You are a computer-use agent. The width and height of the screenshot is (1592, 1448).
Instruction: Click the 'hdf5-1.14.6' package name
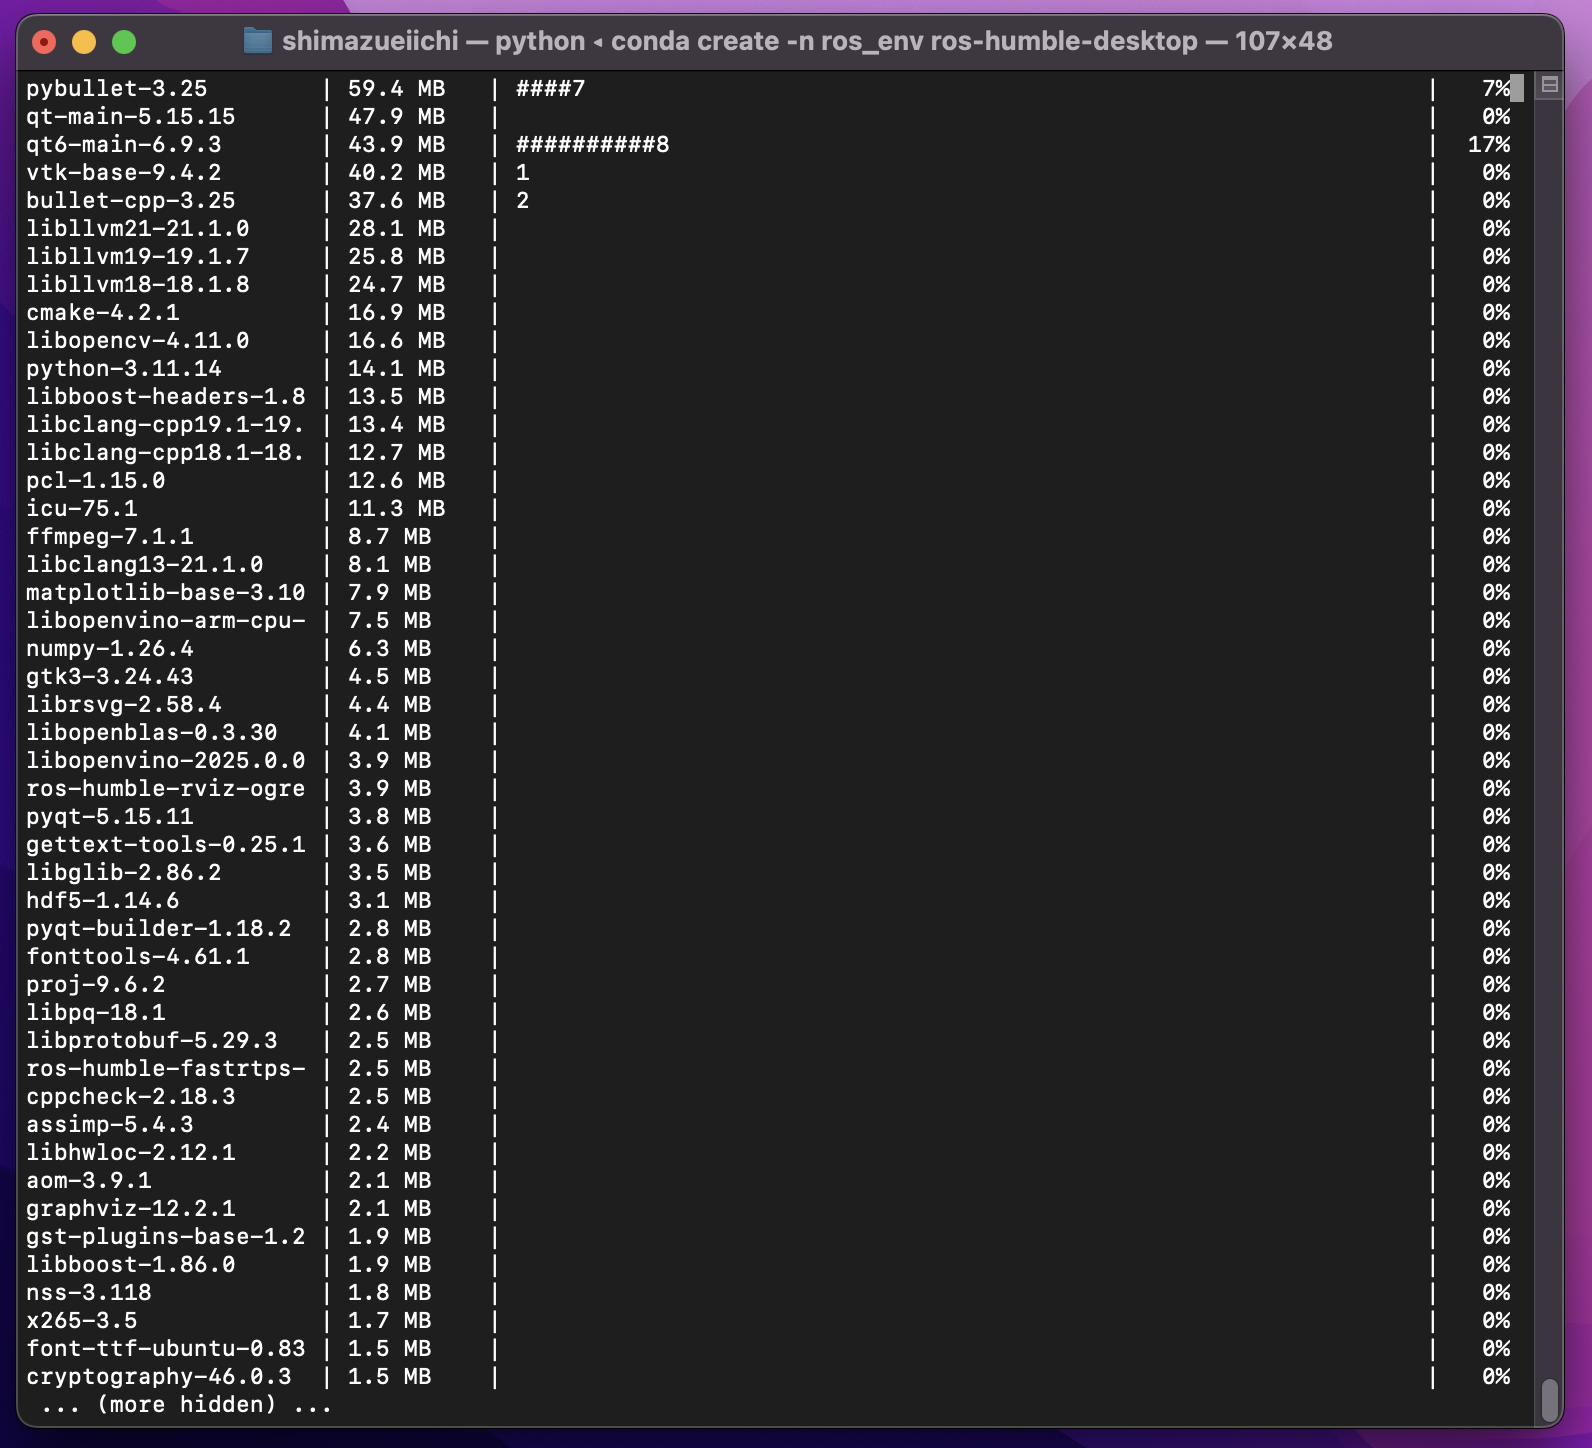(x=103, y=901)
